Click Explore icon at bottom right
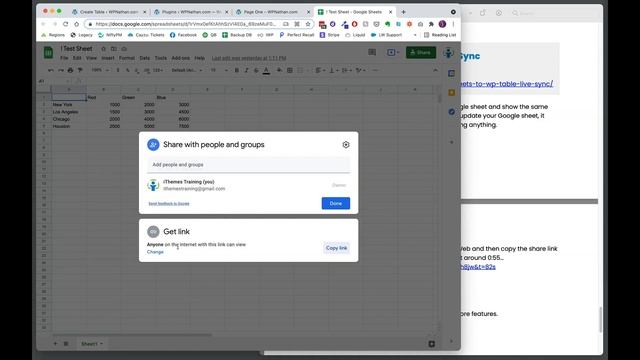Image resolution: width=640 pixels, height=360 pixels. click(431, 344)
